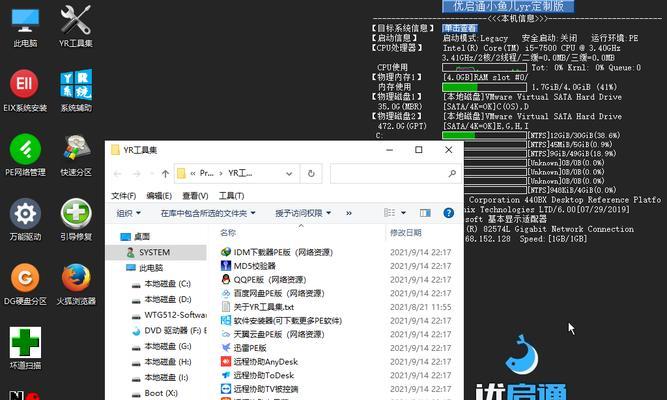Click the CPU使用 usage graph
Screen dimensions: 667x400
(485, 67)
